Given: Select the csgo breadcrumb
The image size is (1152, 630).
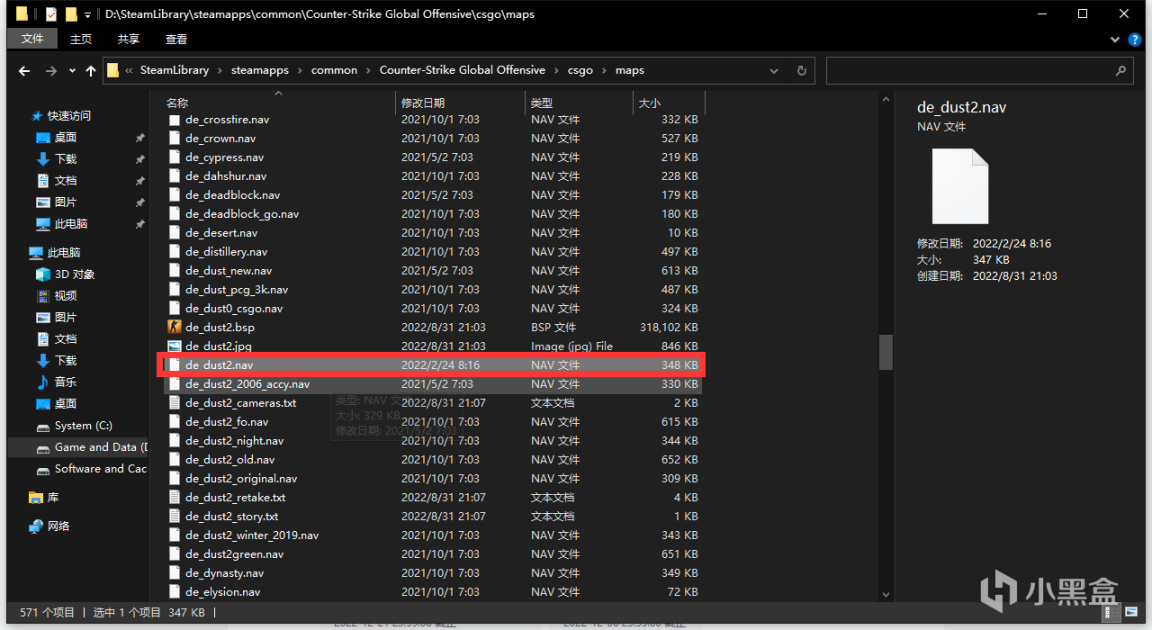Looking at the screenshot, I should [580, 70].
